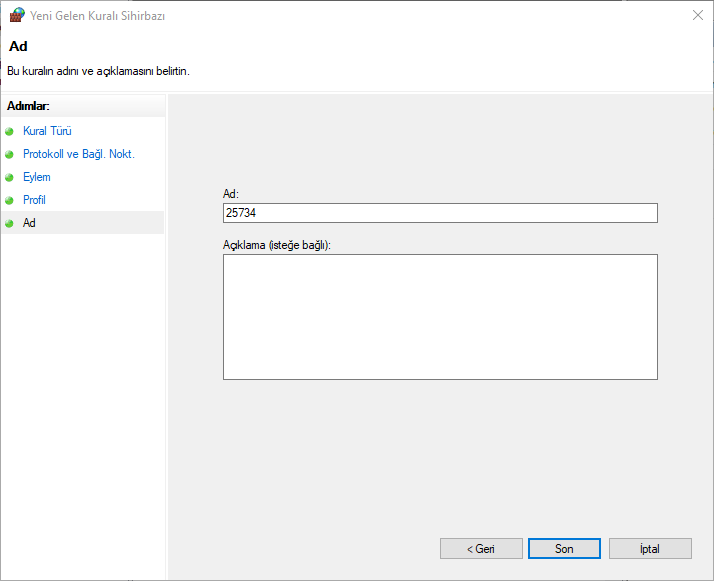Viewport: 714px width, 581px height.
Task: Click the green bullet beside Kural Türü
Action: [10, 131]
